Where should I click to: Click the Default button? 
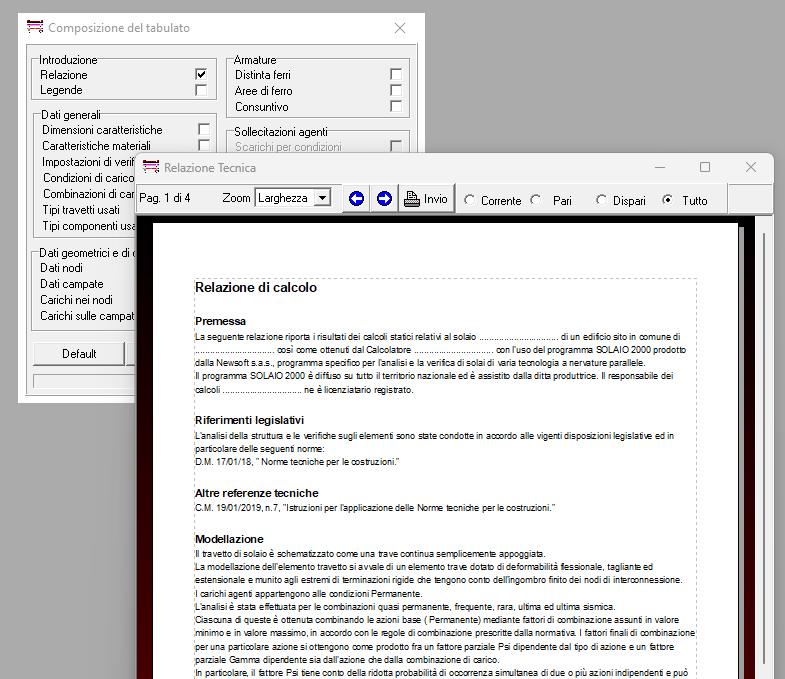coord(79,354)
